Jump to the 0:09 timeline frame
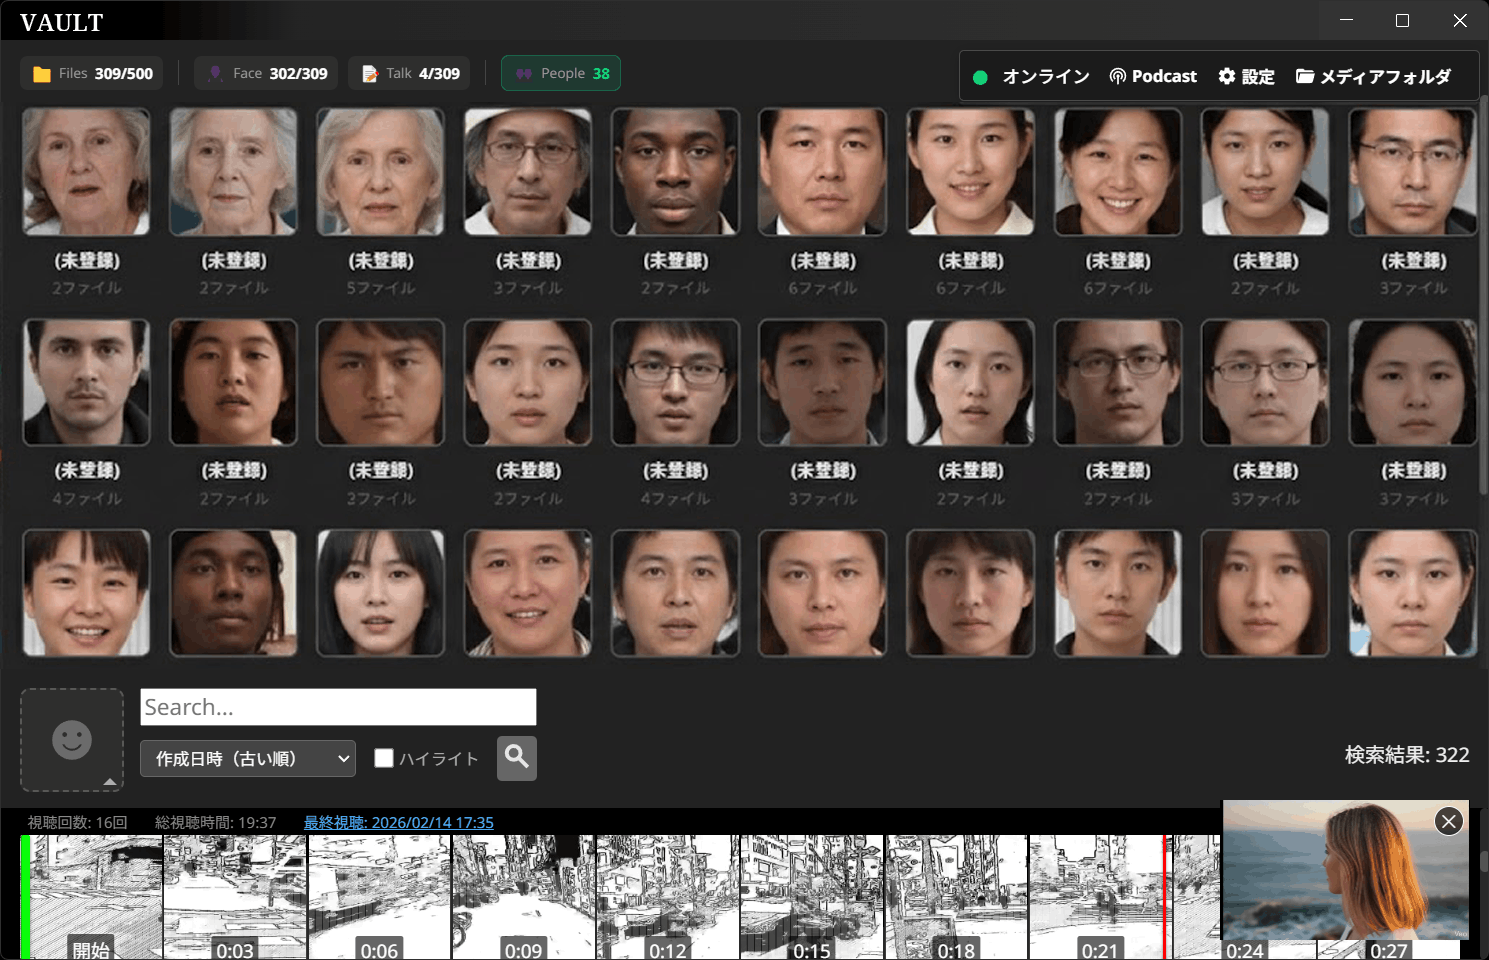The height and width of the screenshot is (960, 1489). click(523, 897)
